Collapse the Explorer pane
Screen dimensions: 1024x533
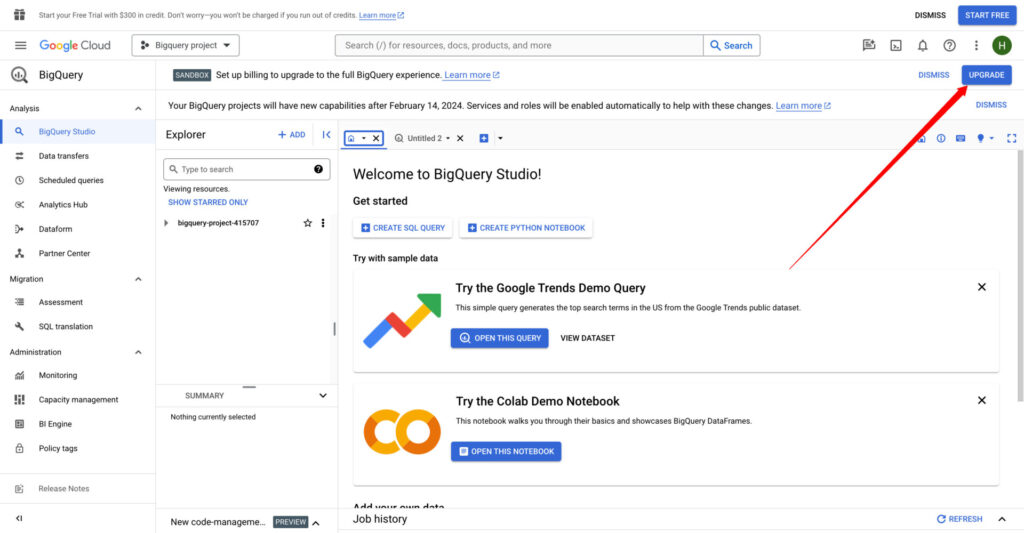coord(326,135)
